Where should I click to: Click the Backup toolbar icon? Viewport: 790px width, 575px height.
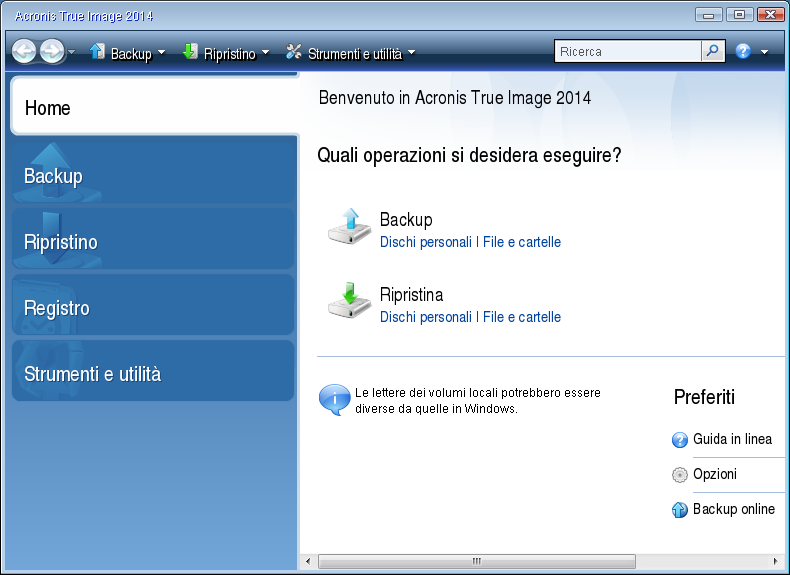tap(97, 51)
